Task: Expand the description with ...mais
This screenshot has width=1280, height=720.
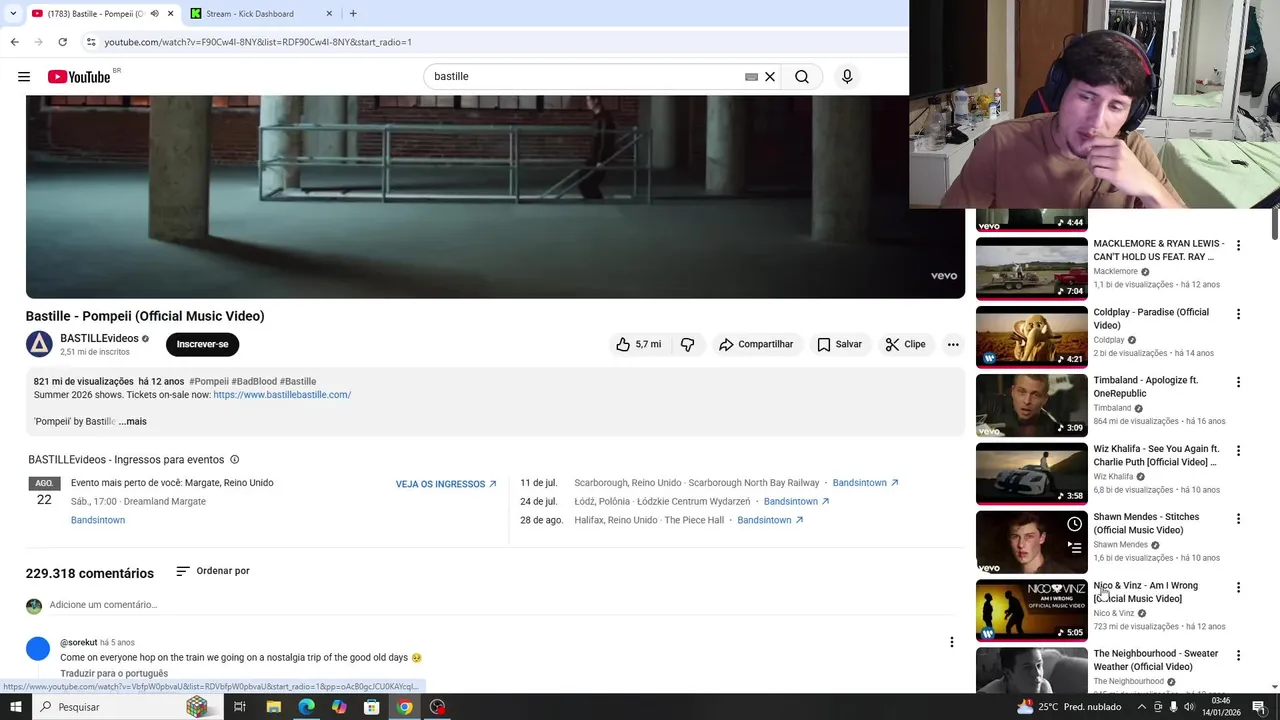Action: point(132,421)
